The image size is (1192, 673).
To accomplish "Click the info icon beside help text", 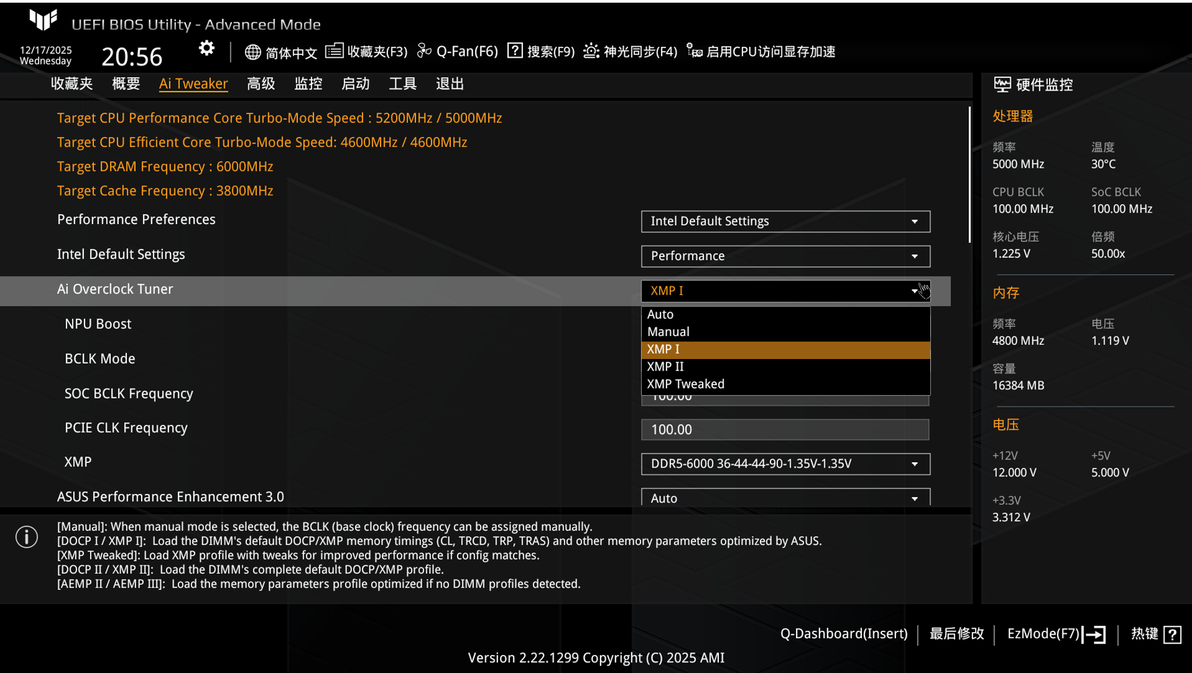I will pos(27,537).
